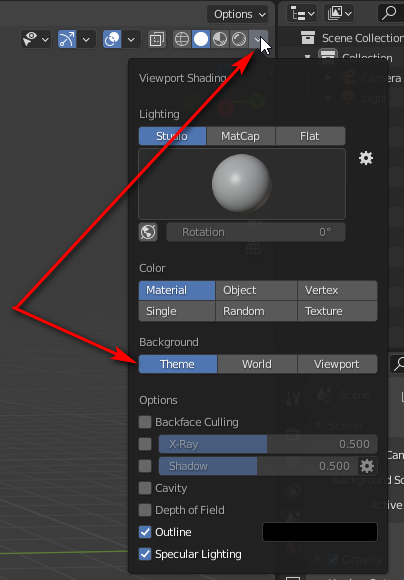
Task: Select solid viewport shading mode
Action: pyautogui.click(x=201, y=39)
